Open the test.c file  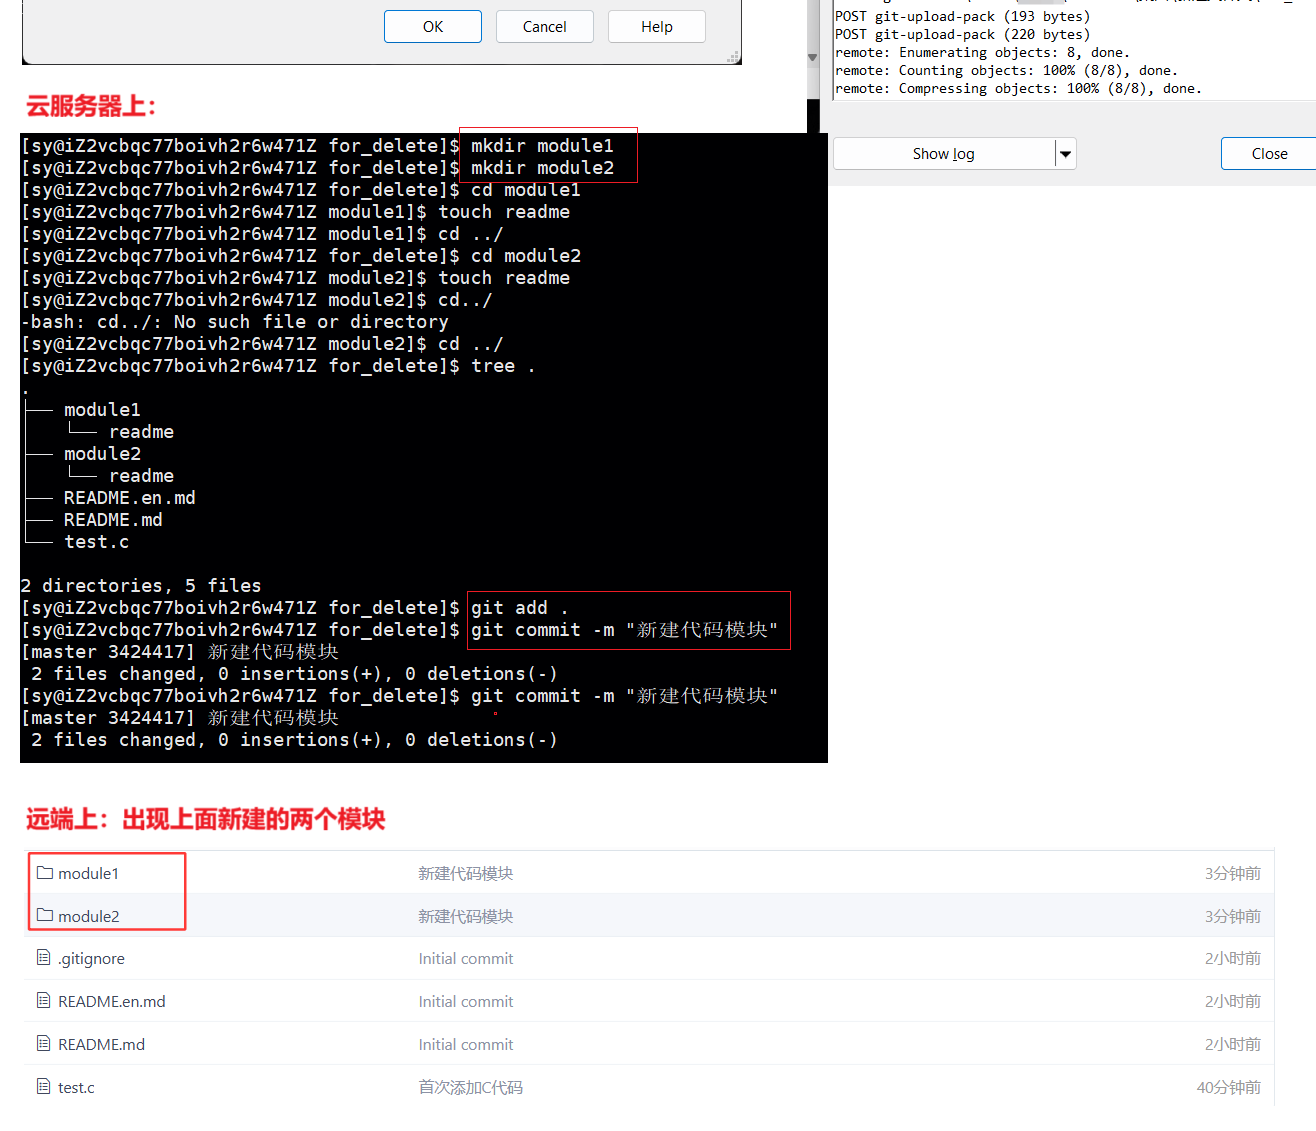[76, 1088]
